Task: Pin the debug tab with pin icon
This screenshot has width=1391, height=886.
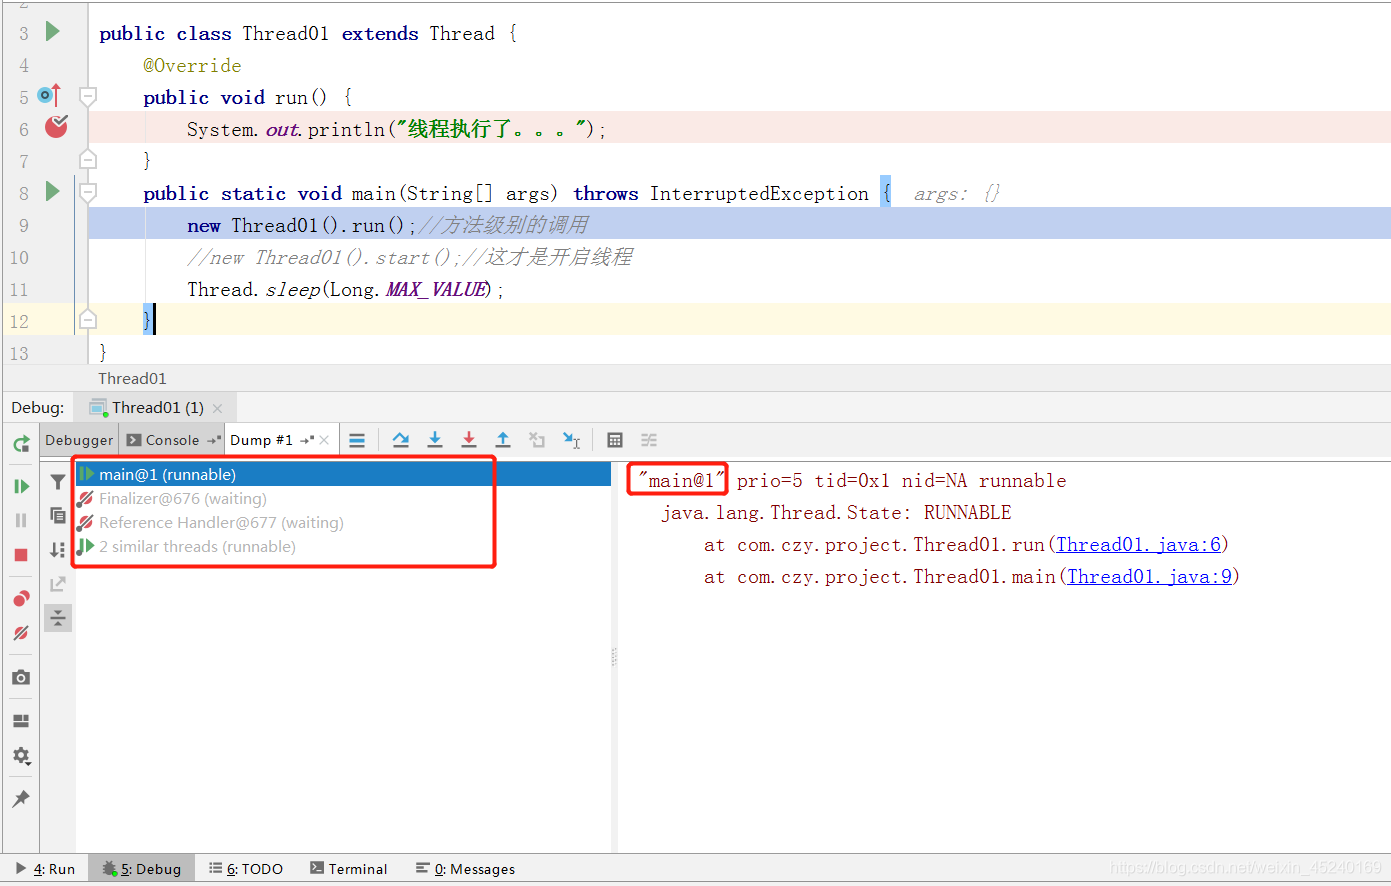Action: click(21, 799)
